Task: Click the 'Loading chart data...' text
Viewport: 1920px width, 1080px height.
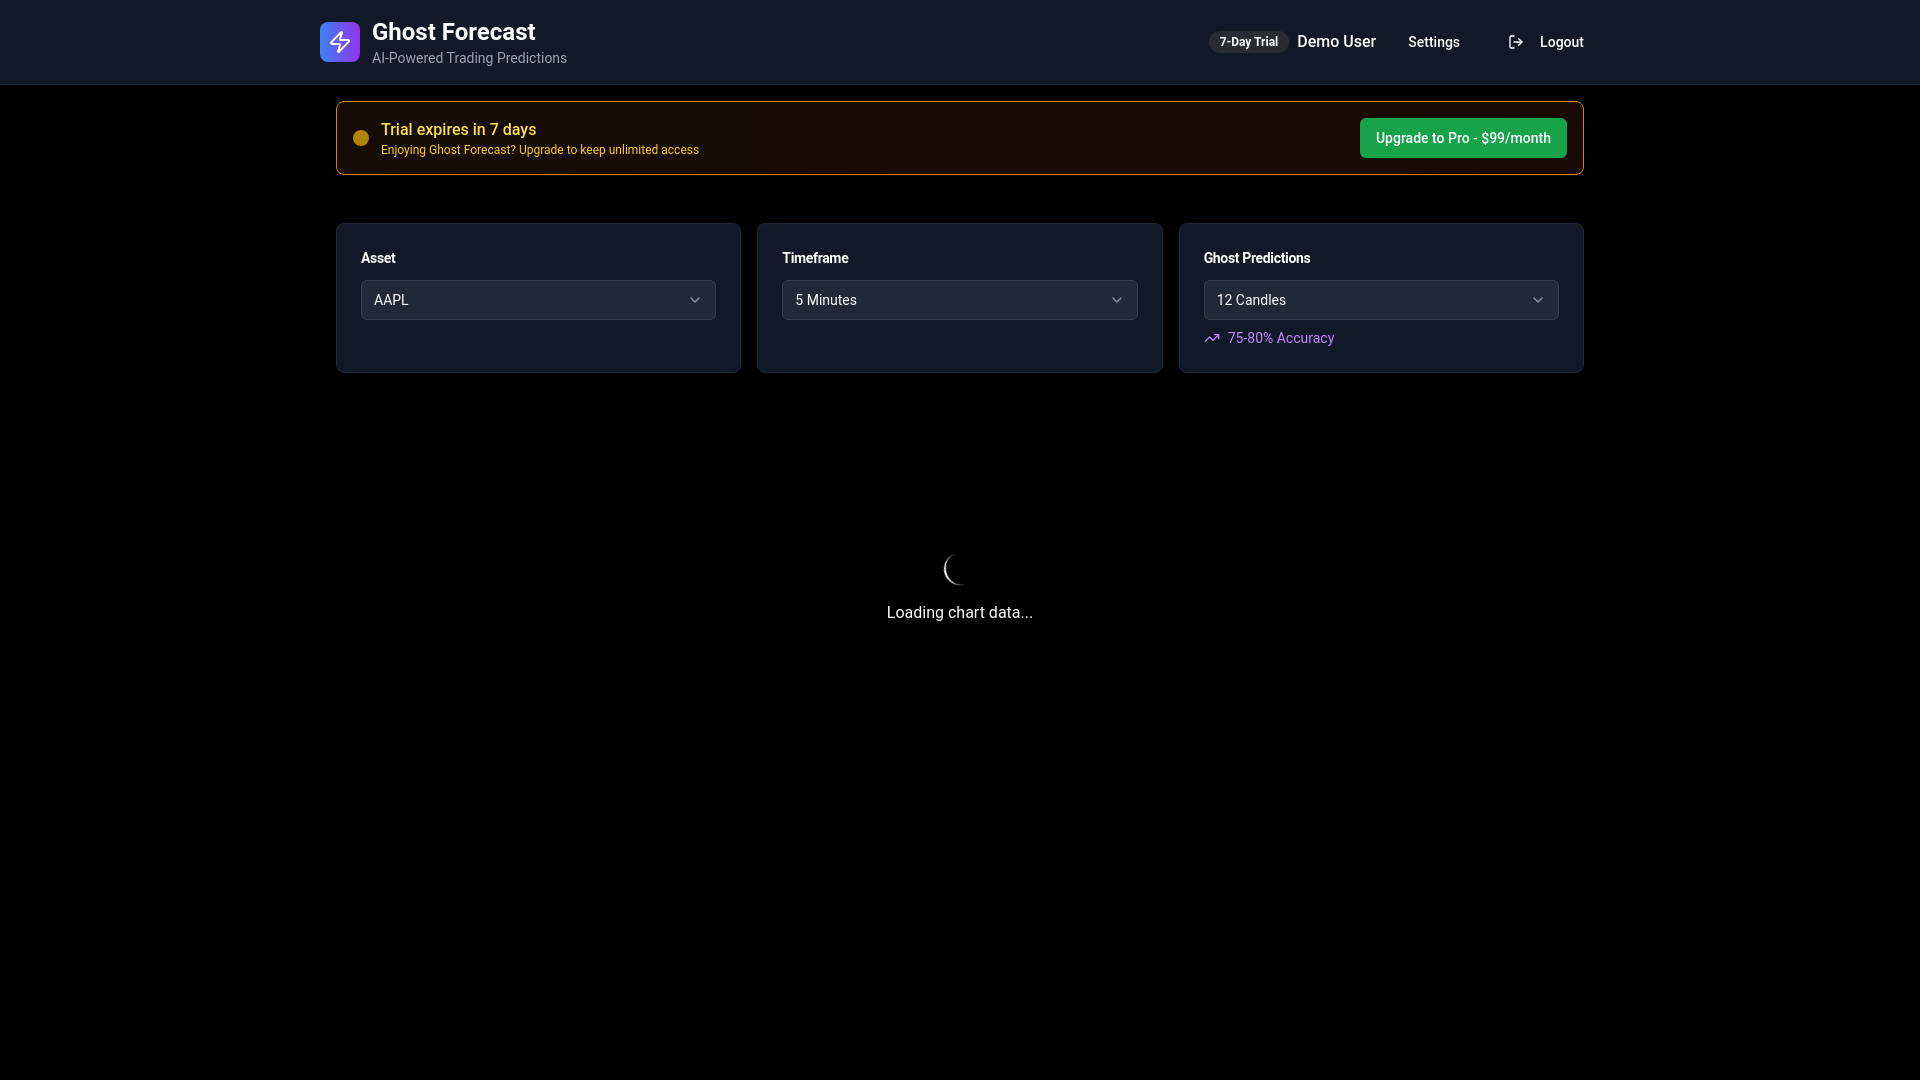Action: [x=960, y=612]
